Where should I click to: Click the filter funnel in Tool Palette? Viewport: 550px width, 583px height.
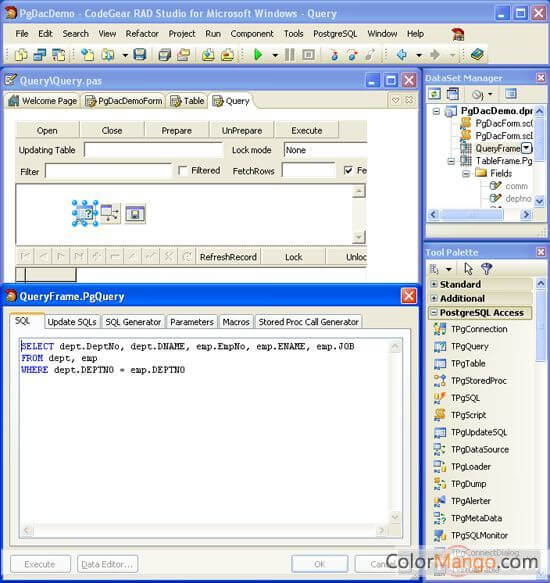486,268
